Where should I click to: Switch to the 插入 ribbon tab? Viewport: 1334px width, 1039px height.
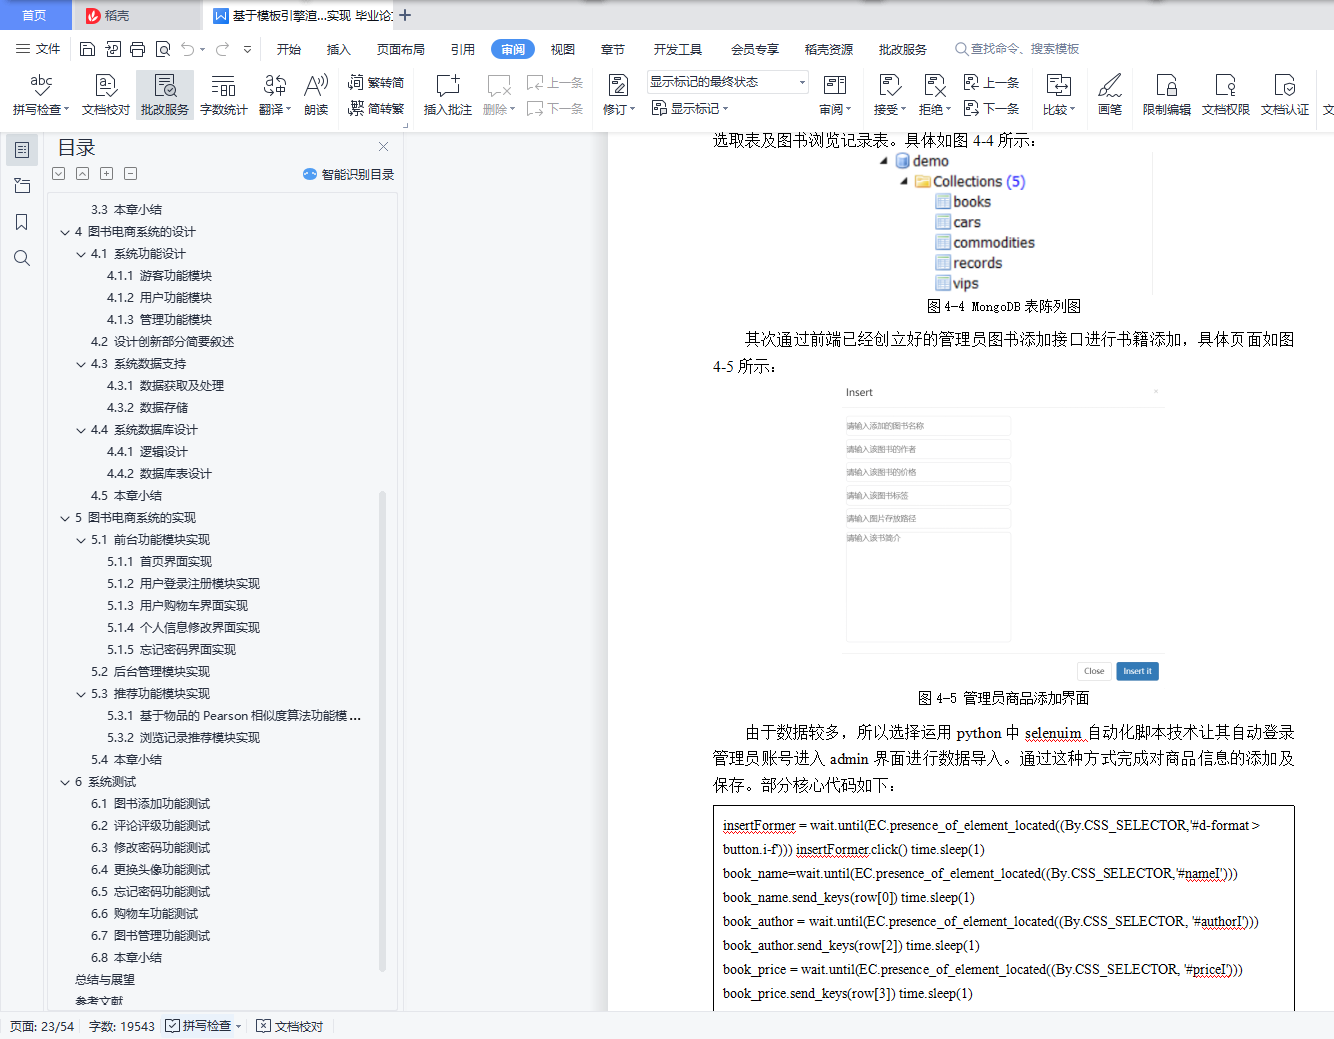(339, 49)
